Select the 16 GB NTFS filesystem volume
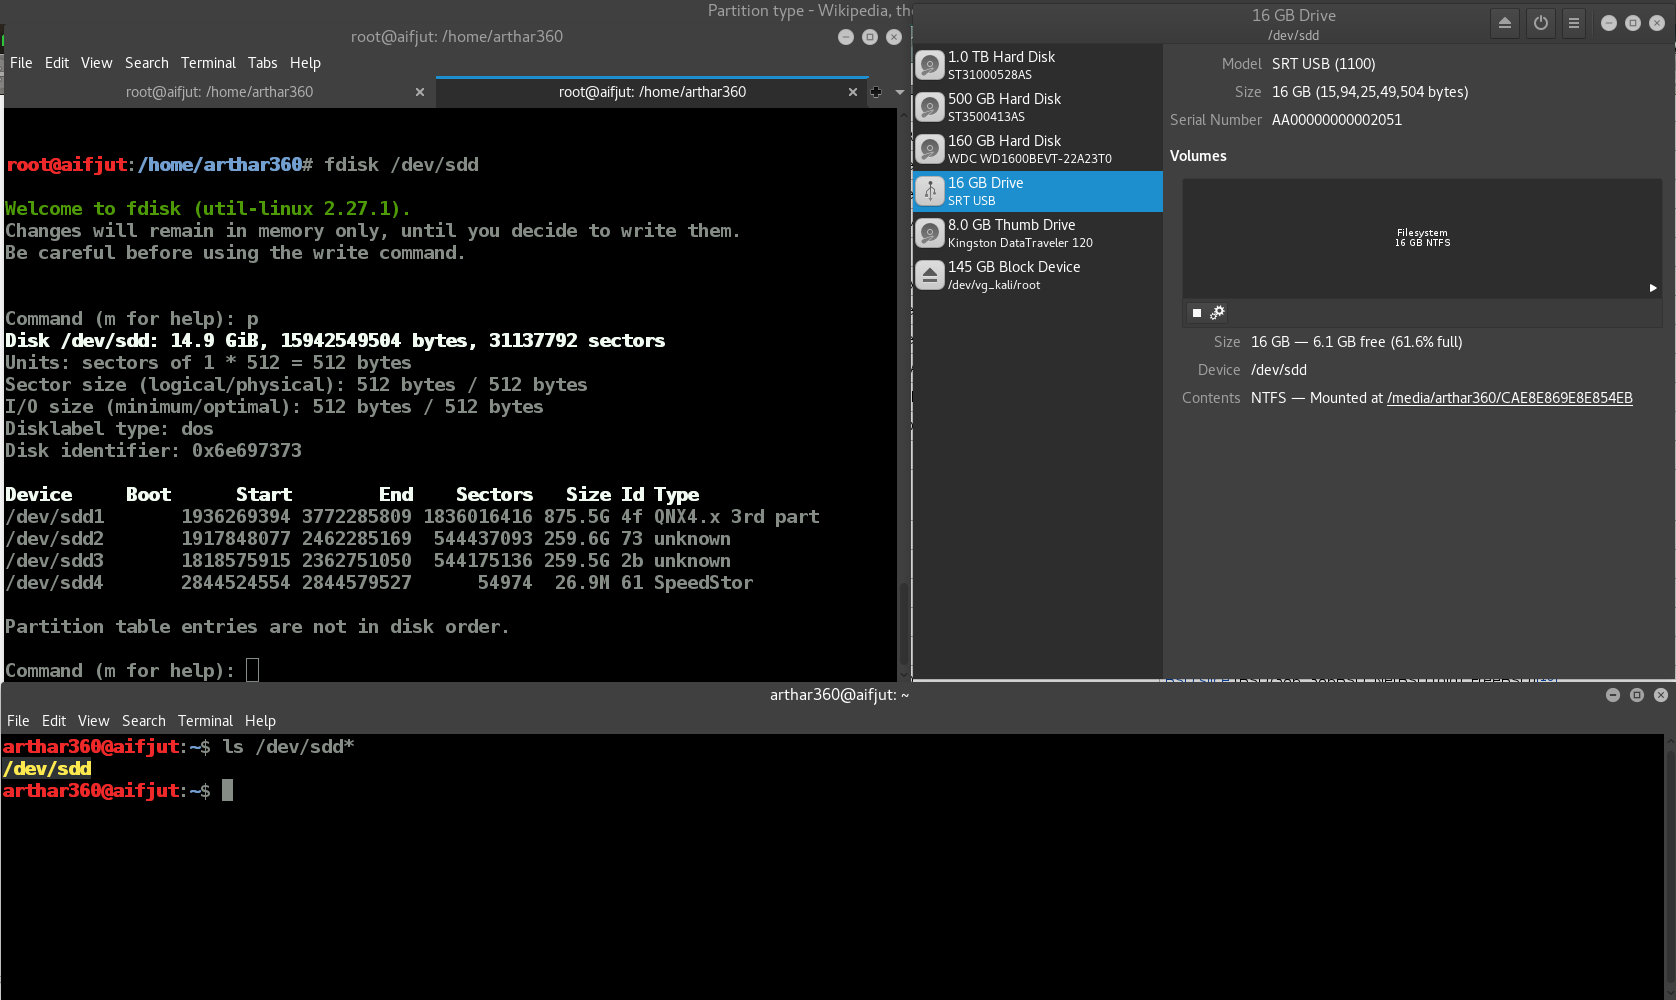 pyautogui.click(x=1422, y=238)
